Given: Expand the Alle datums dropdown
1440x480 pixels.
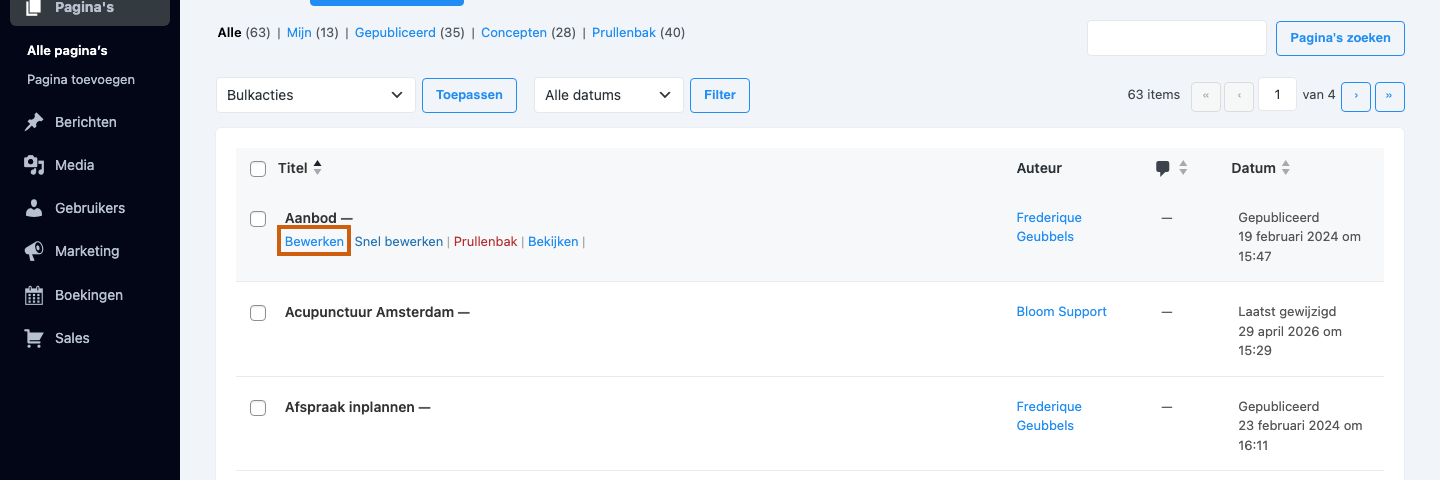Looking at the screenshot, I should tap(609, 95).
